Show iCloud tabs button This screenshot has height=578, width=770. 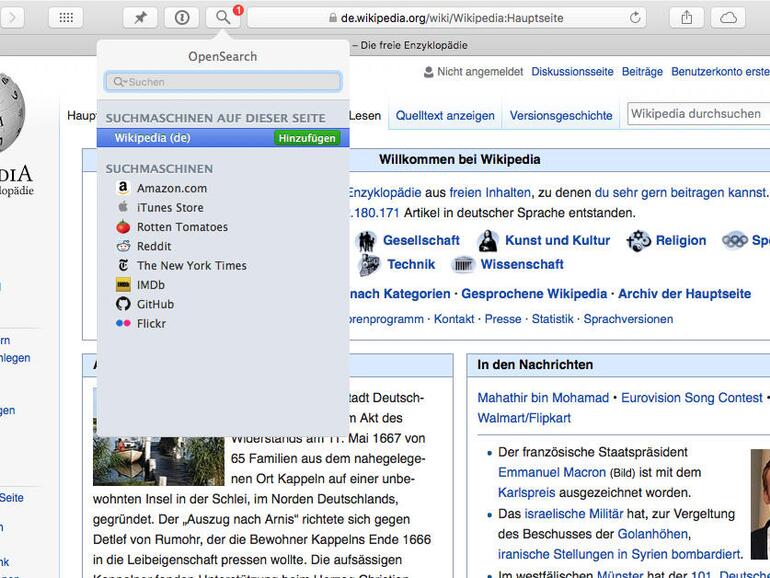coord(728,18)
